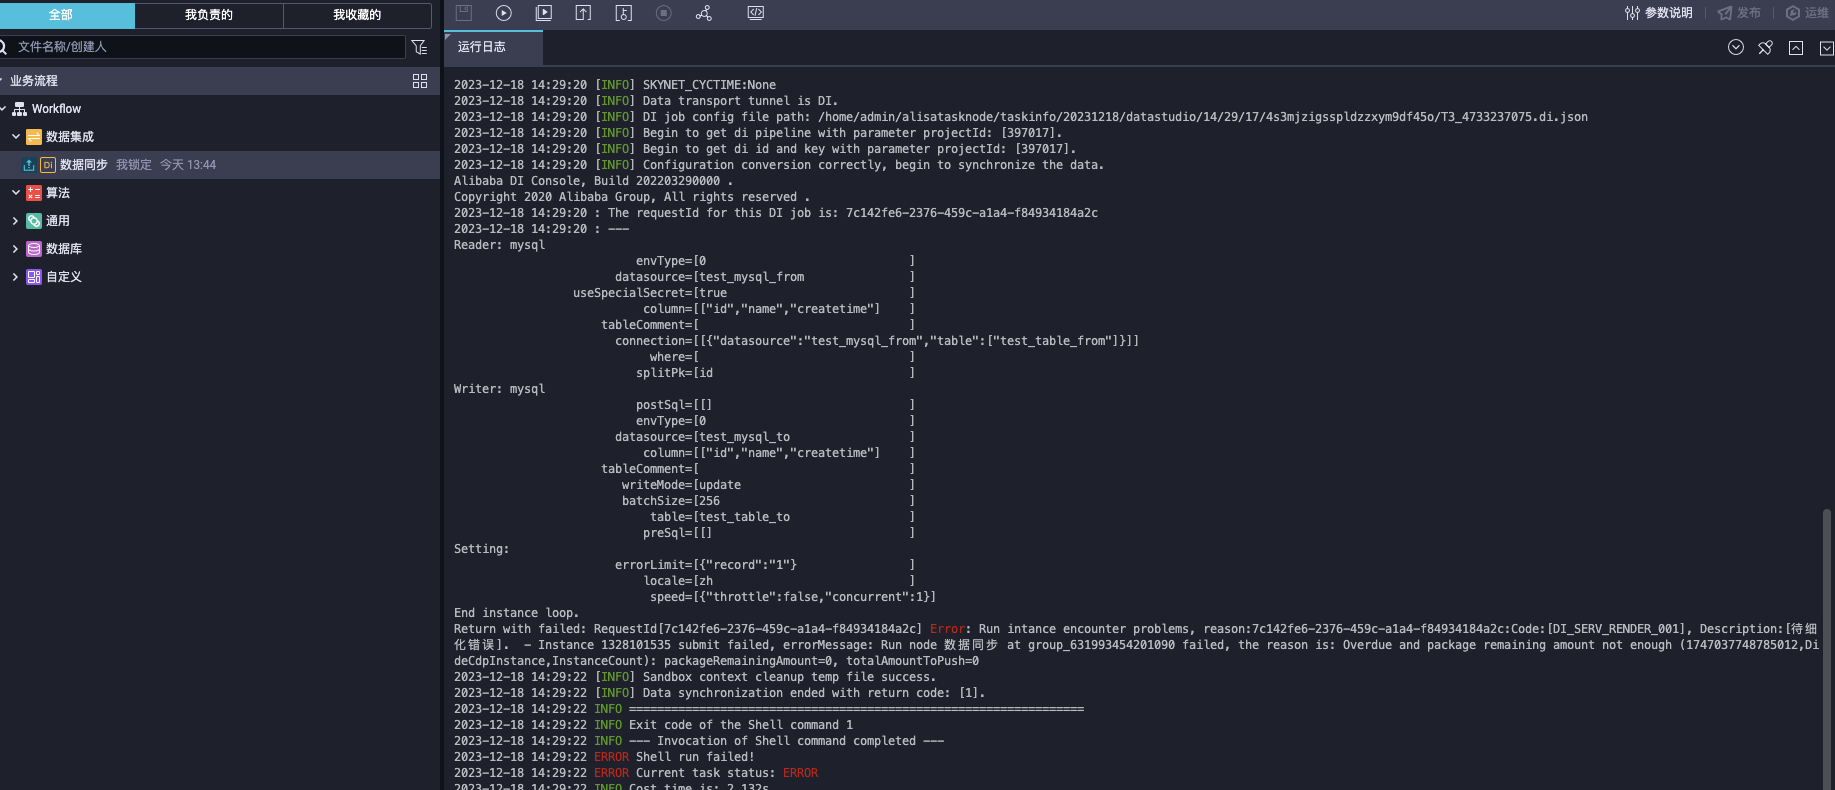
Task: Clear the run log with the broom icon
Action: [x=1766, y=47]
